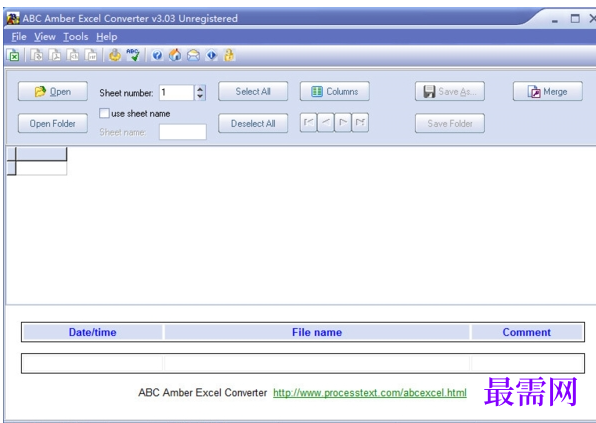596x423 pixels.
Task: Open the File menu
Action: [x=19, y=37]
